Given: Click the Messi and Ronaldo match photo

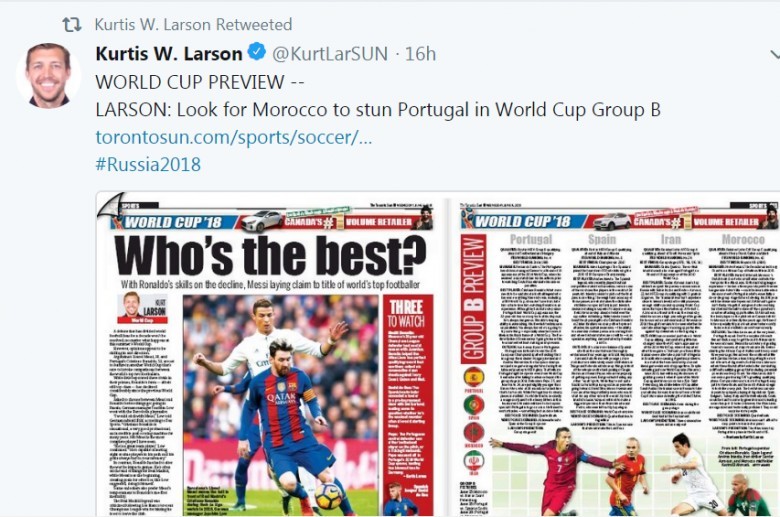Looking at the screenshot, I should tap(281, 405).
